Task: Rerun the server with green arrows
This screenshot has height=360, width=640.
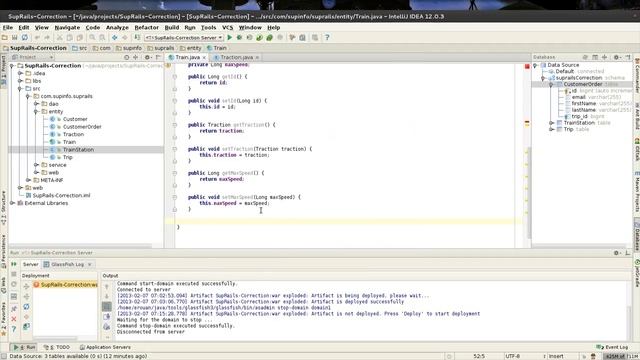Action: [14, 264]
